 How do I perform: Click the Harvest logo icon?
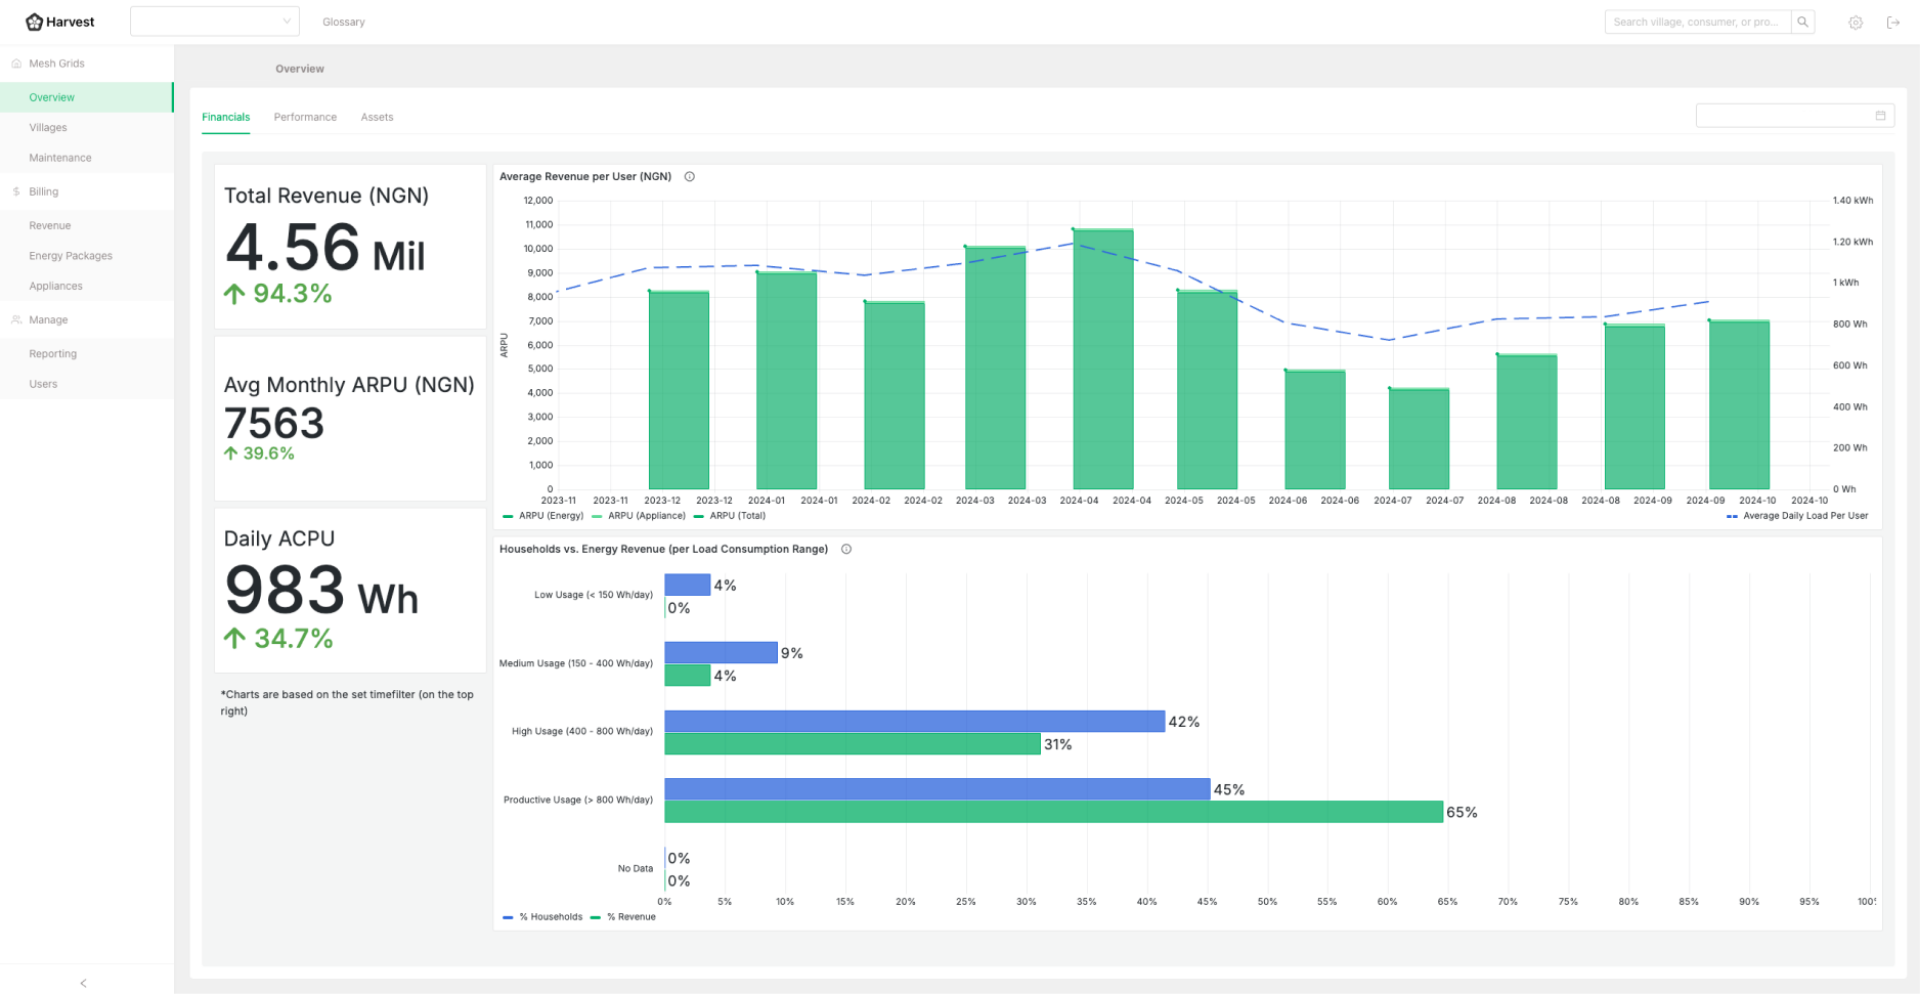click(x=34, y=22)
